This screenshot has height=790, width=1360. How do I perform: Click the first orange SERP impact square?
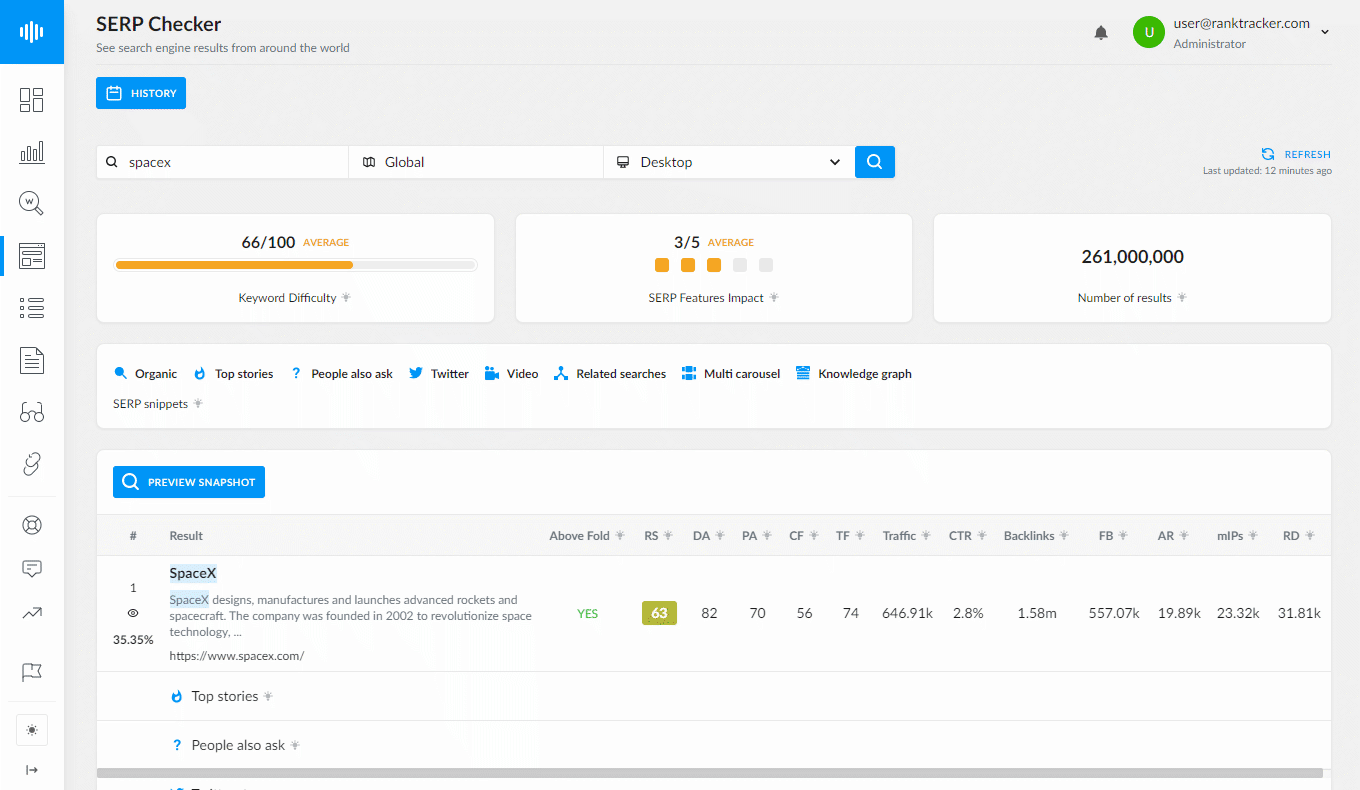[662, 265]
